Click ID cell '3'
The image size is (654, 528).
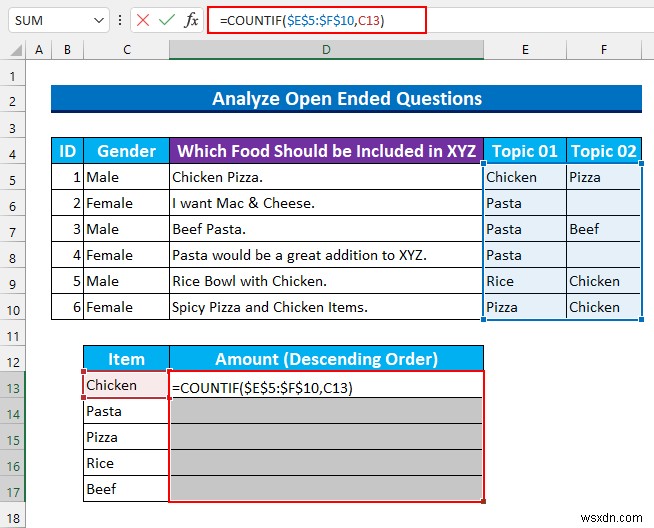pos(68,229)
